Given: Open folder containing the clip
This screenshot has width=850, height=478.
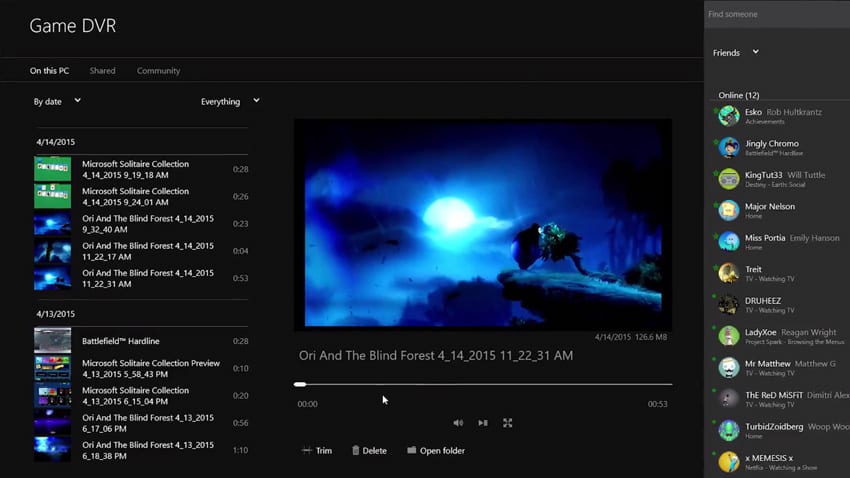Looking at the screenshot, I should click(436, 450).
